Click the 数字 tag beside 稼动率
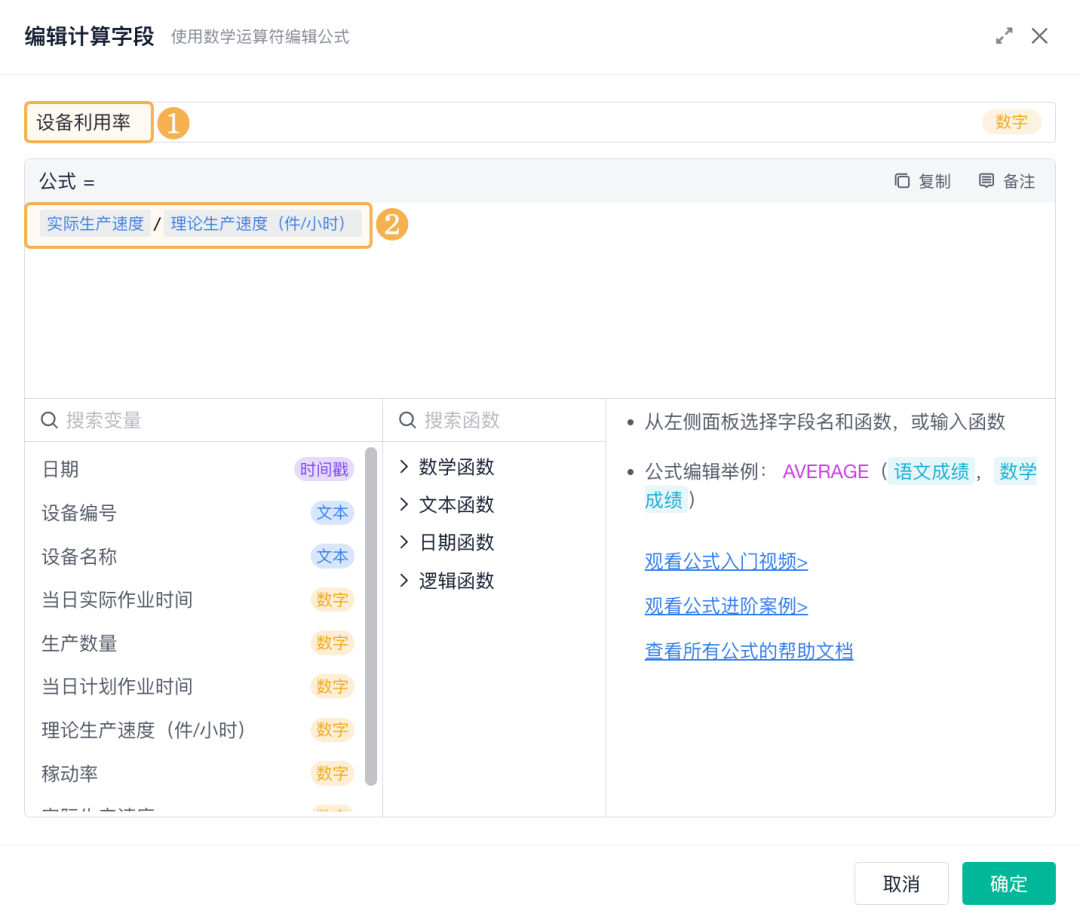The height and width of the screenshot is (920, 1080). [x=332, y=773]
